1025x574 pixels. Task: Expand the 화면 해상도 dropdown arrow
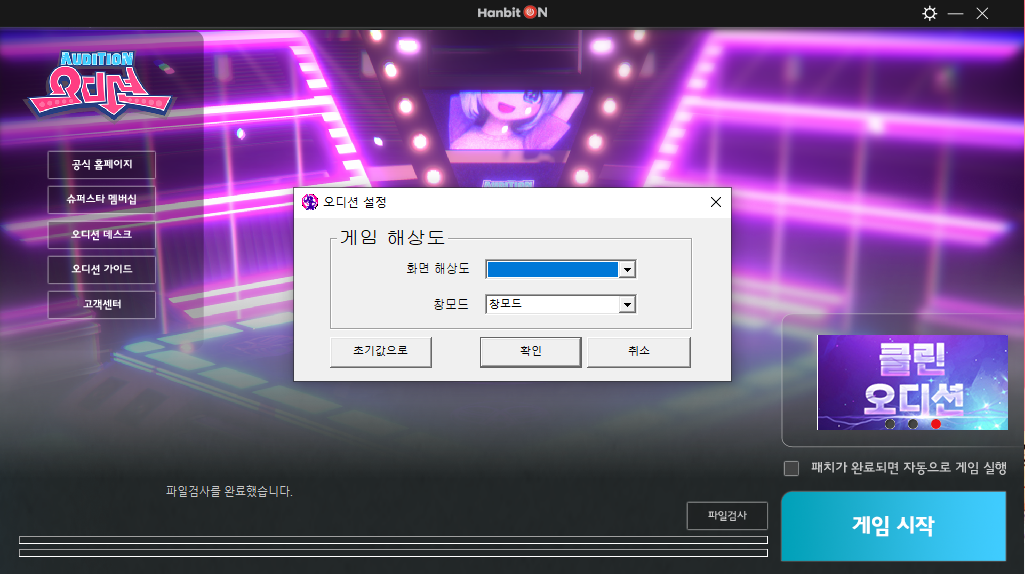[x=627, y=269]
